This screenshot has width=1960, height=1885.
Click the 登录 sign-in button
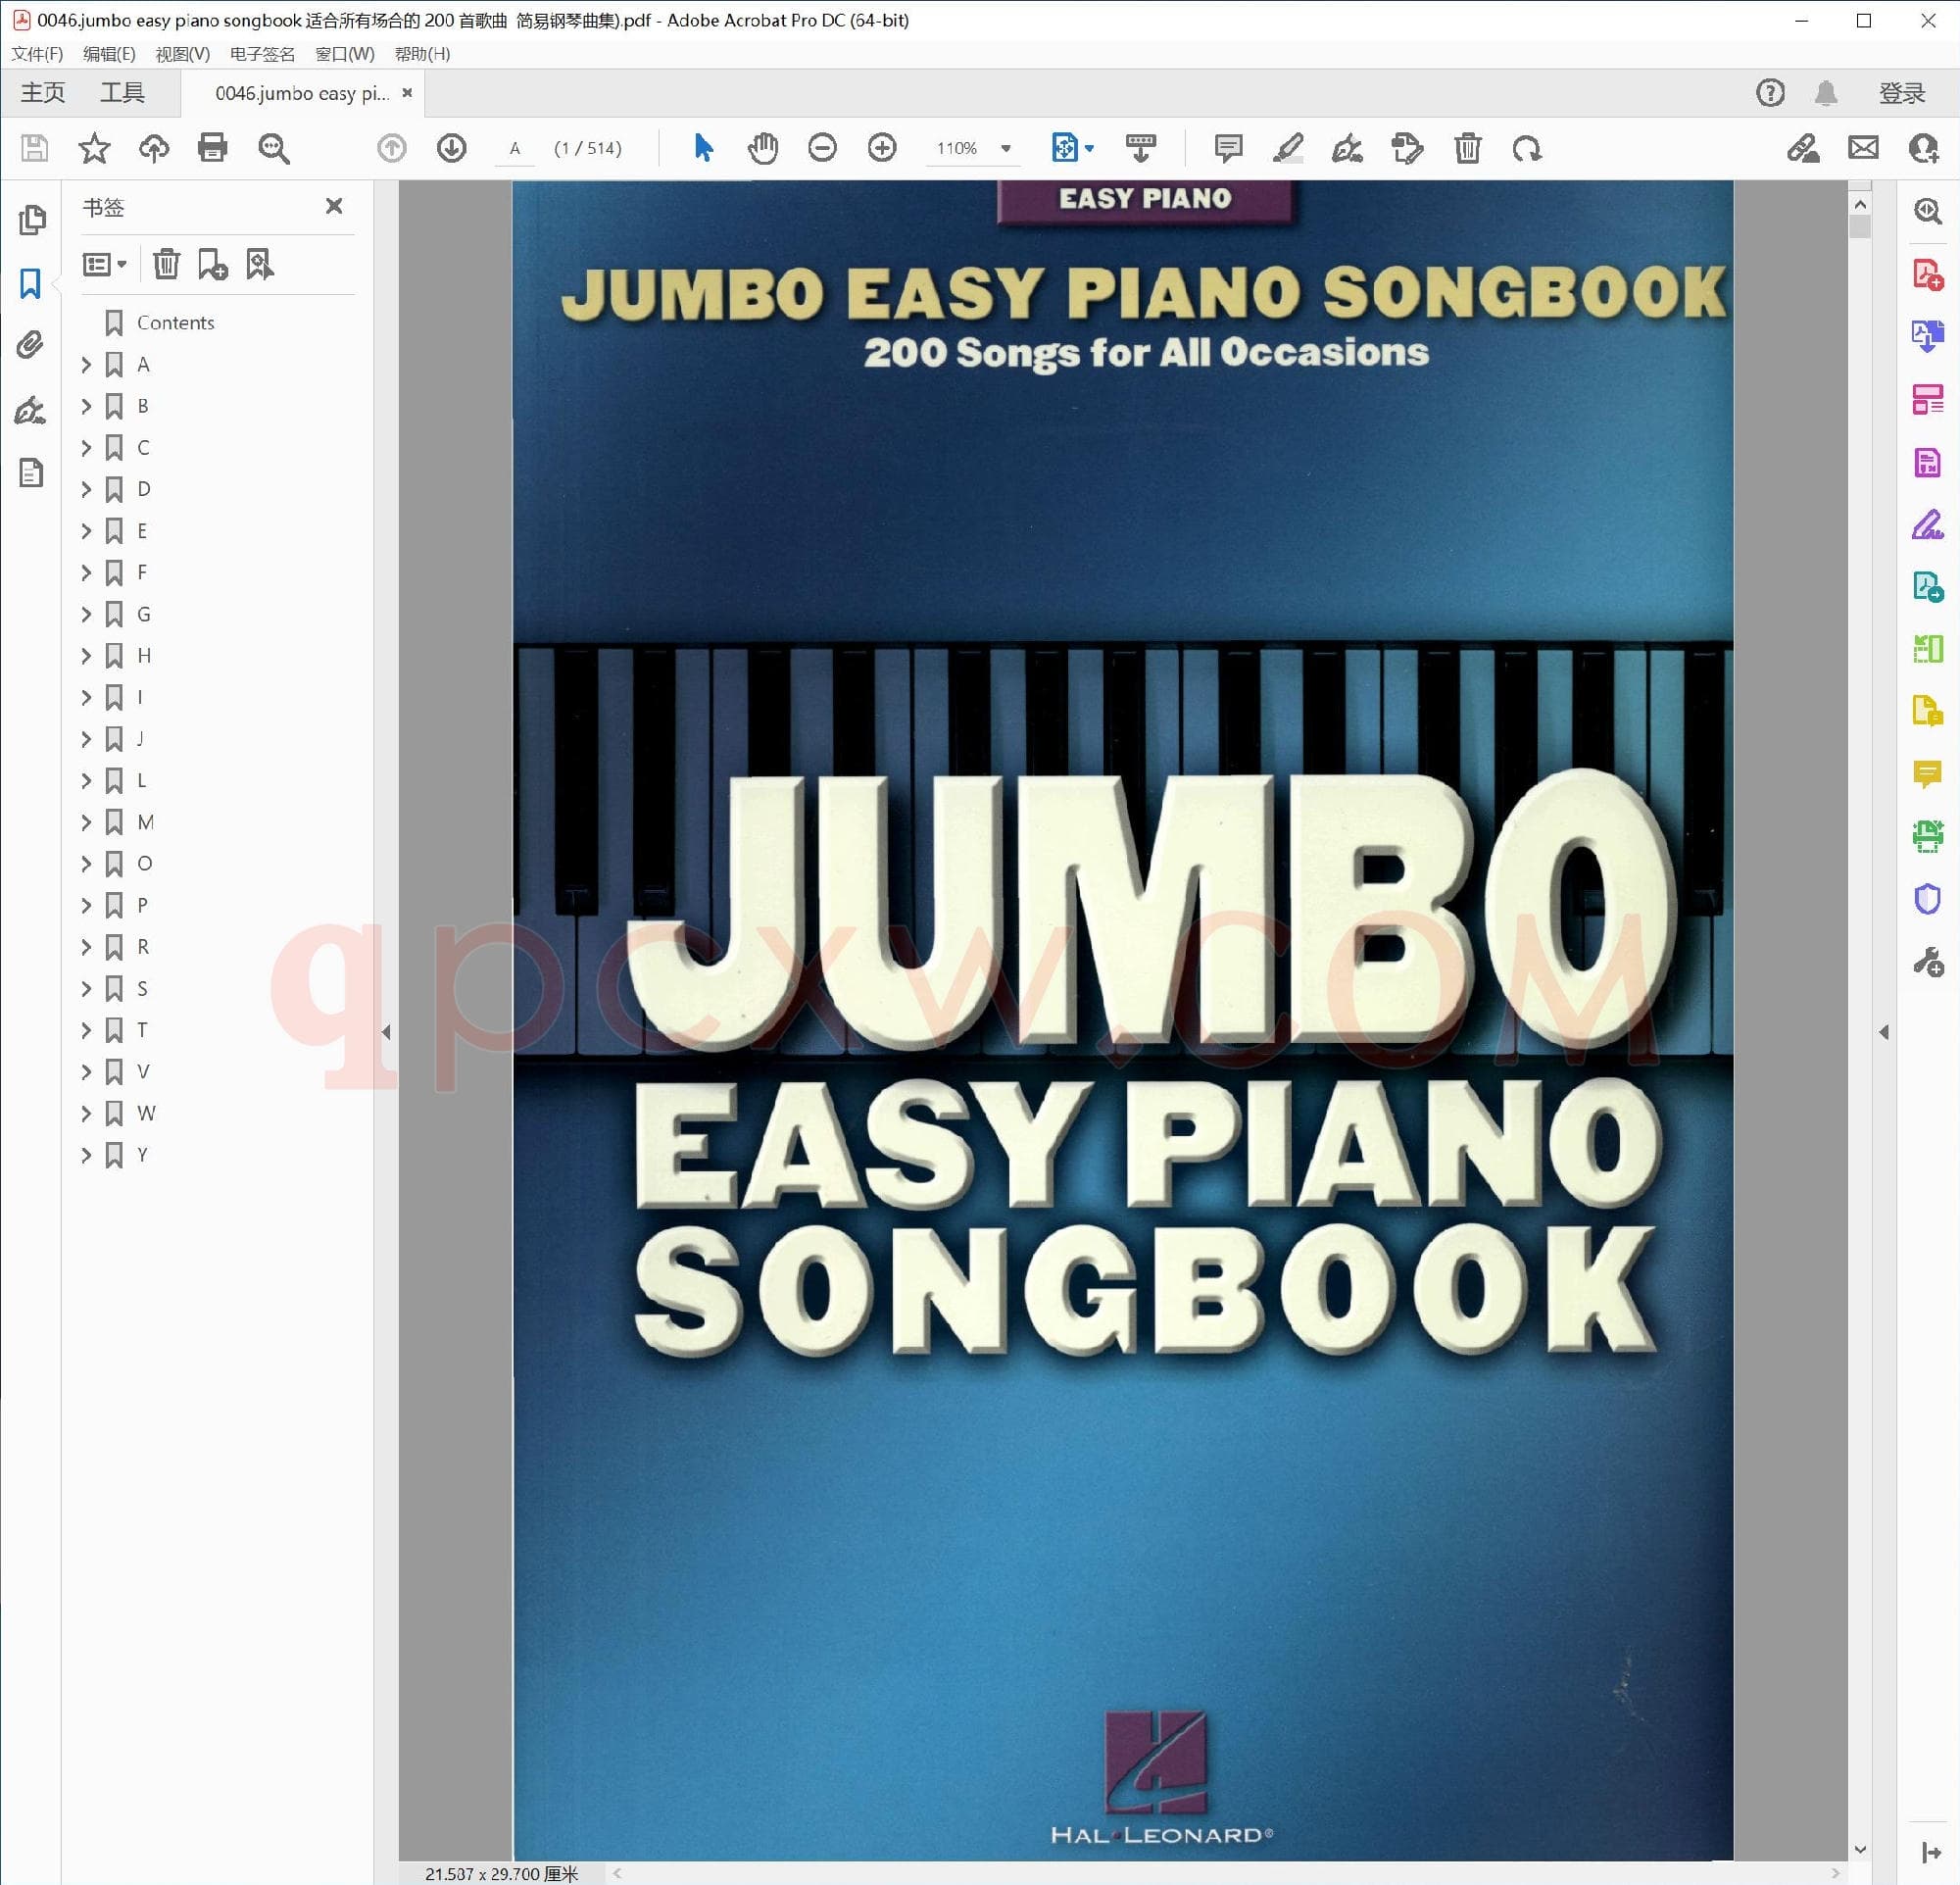click(1901, 93)
